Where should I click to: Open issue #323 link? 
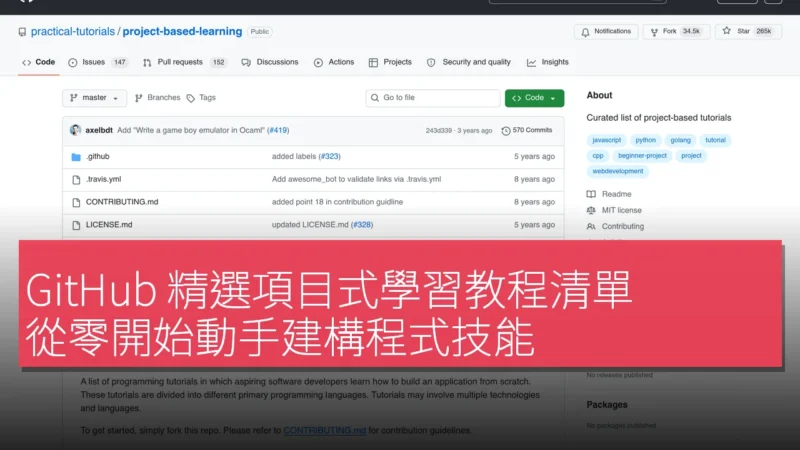click(330, 157)
